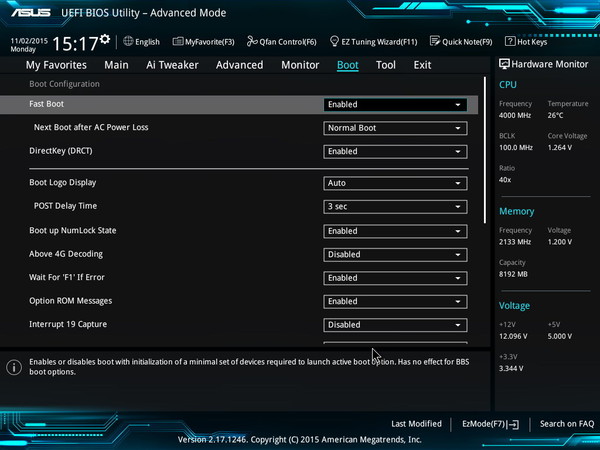
Task: Click the gear icon next to the clock
Action: pos(105,39)
